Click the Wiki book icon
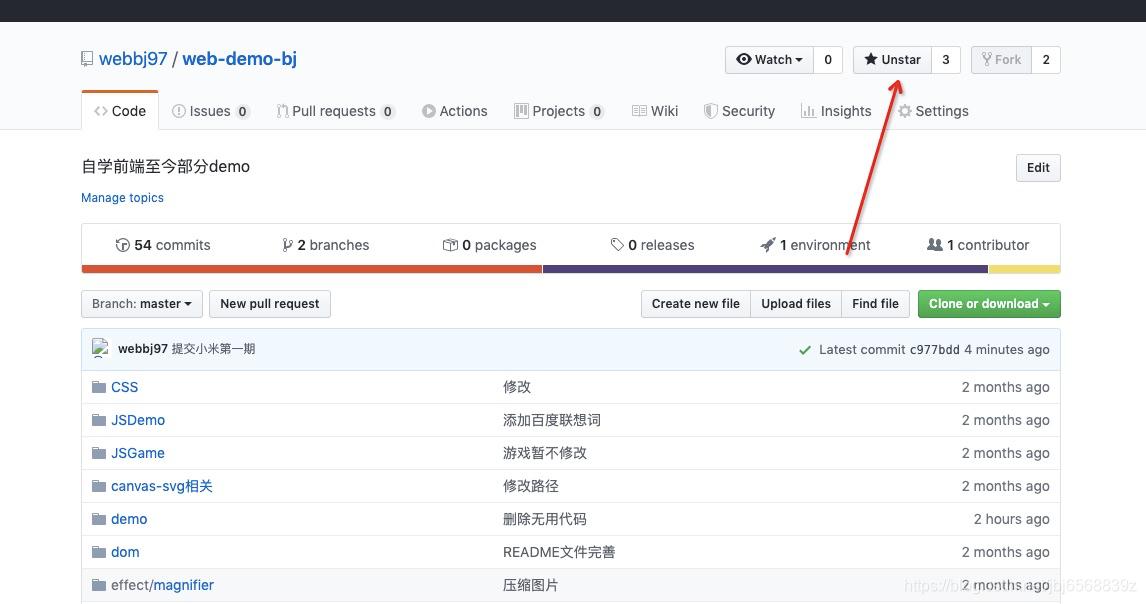This screenshot has height=604, width=1146. [x=639, y=111]
